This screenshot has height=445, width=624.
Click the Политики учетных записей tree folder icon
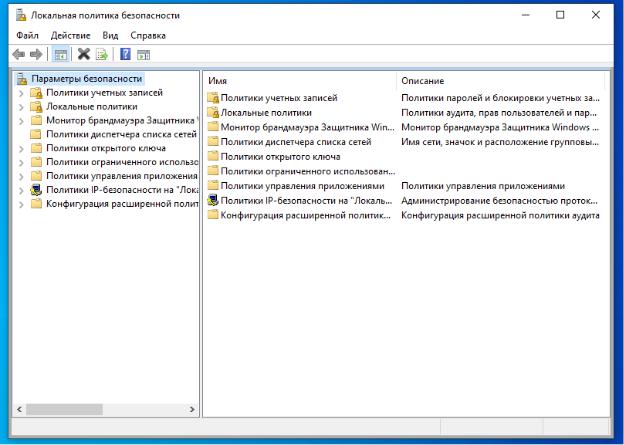tap(36, 93)
